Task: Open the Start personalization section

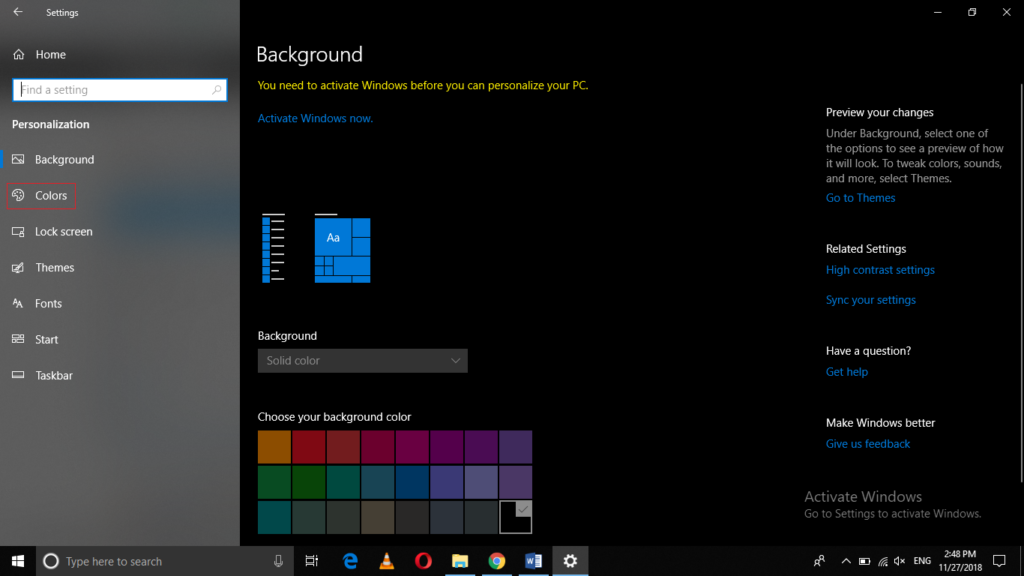Action: 35,339
